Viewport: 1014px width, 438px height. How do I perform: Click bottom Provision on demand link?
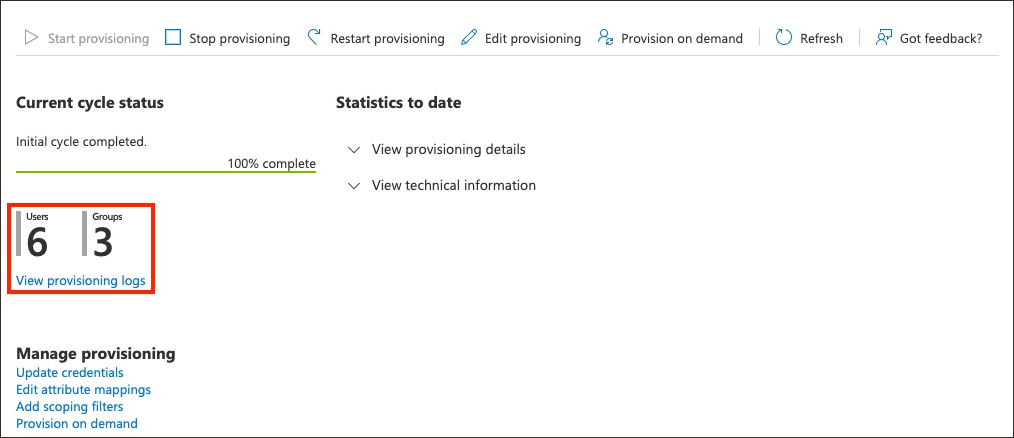(77, 424)
